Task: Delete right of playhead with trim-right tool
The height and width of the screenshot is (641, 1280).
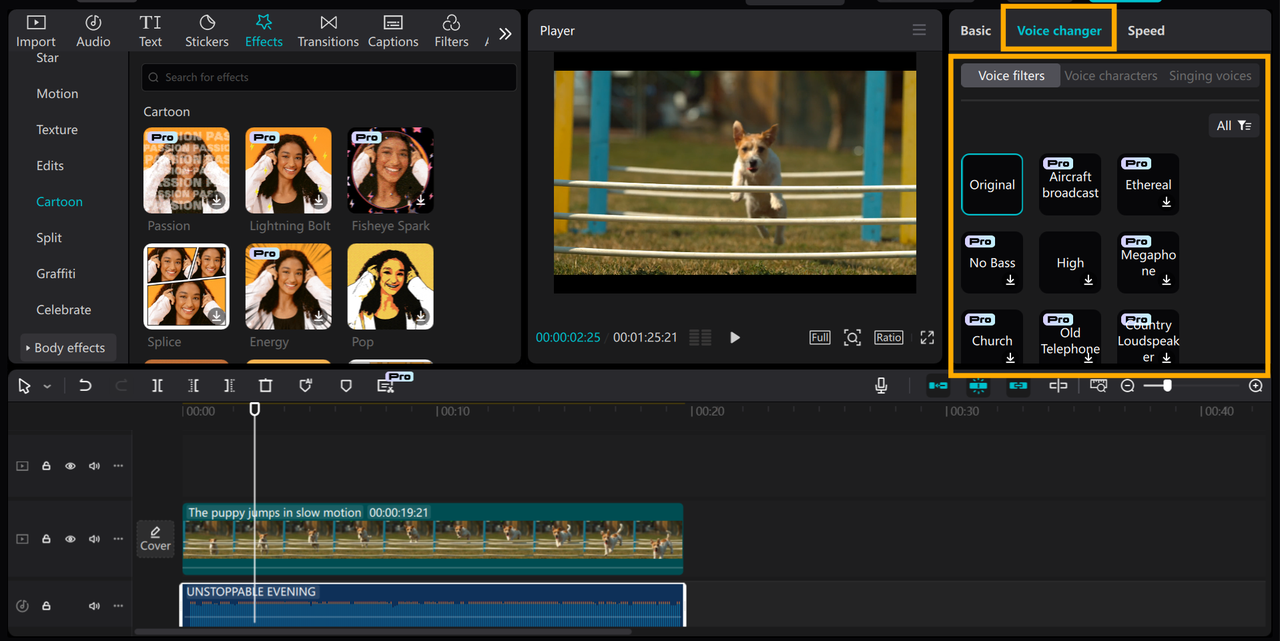Action: tap(229, 385)
